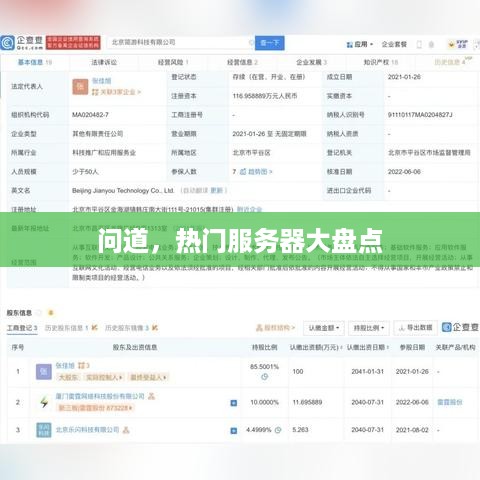
Task: Open 北京乐闪科技有限公司 link
Action: click(87, 430)
